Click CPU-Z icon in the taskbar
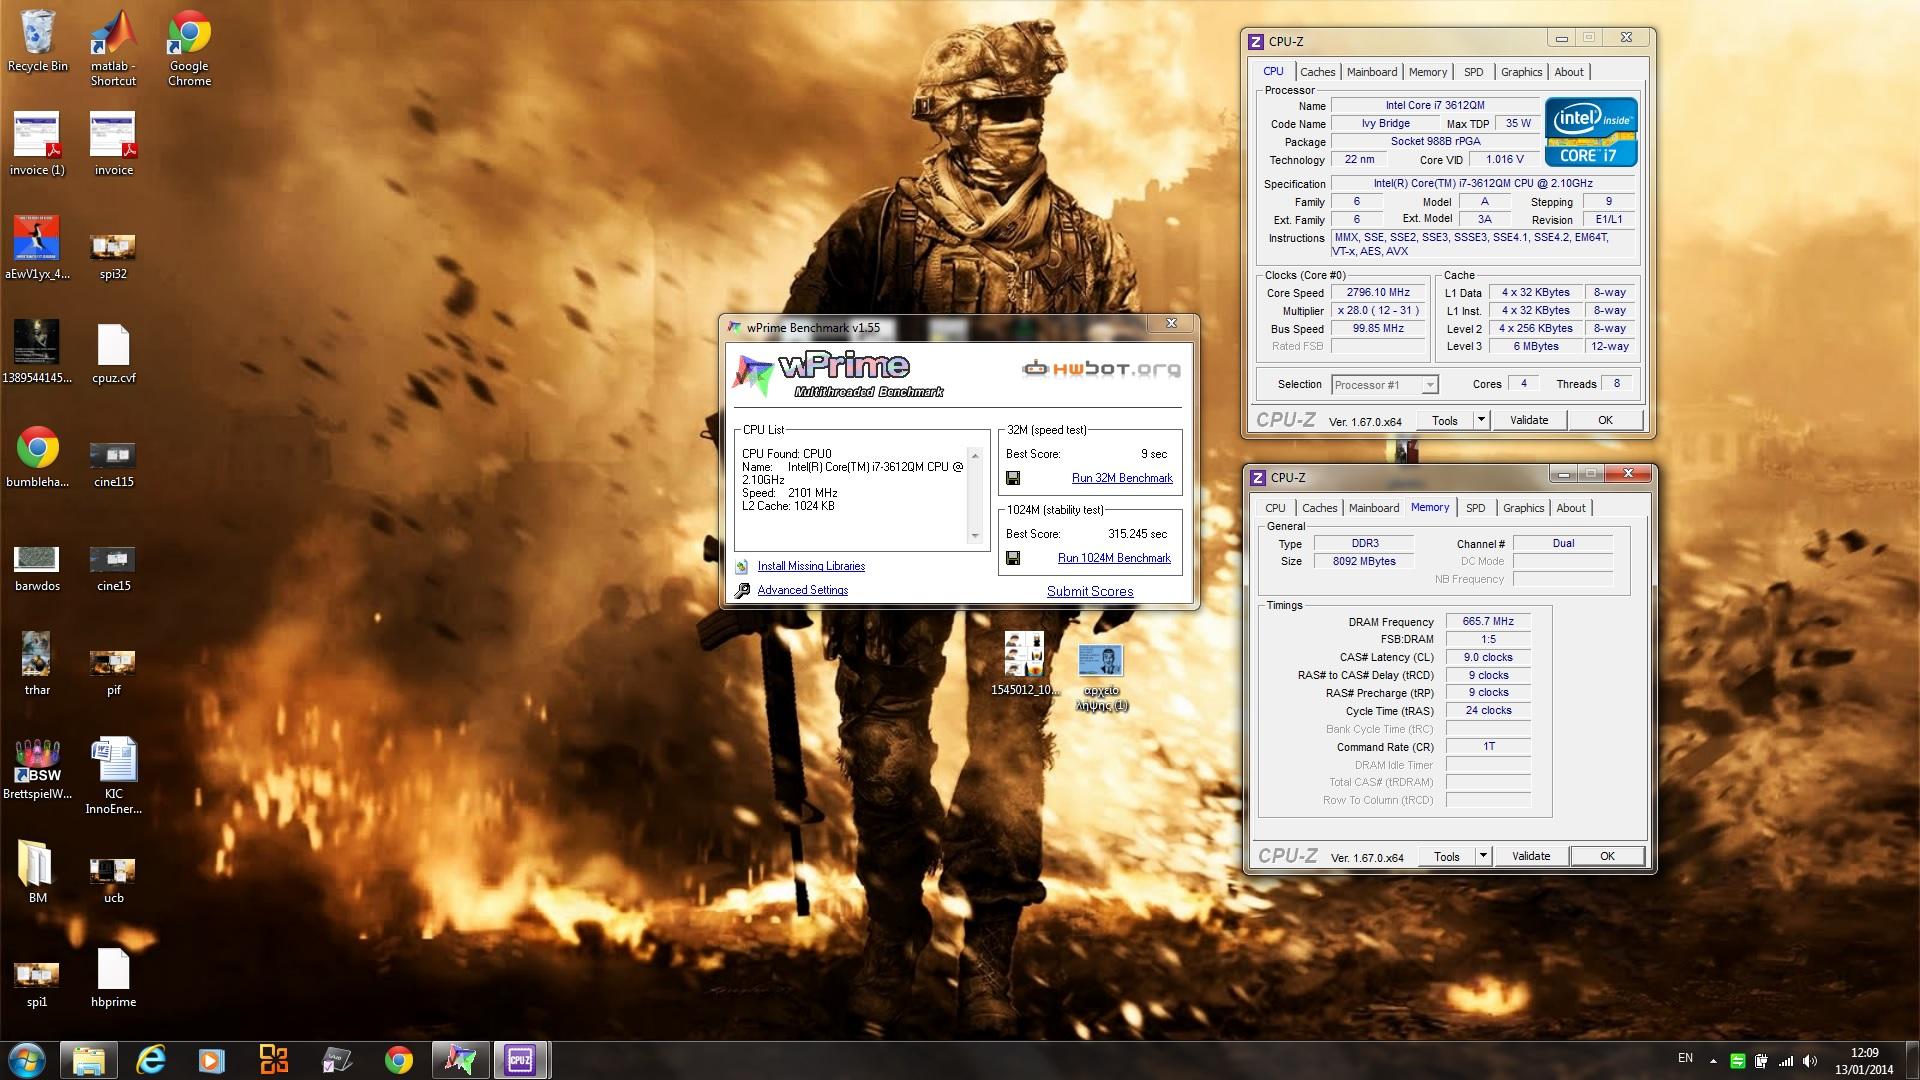This screenshot has width=1920, height=1080. pos(519,1059)
